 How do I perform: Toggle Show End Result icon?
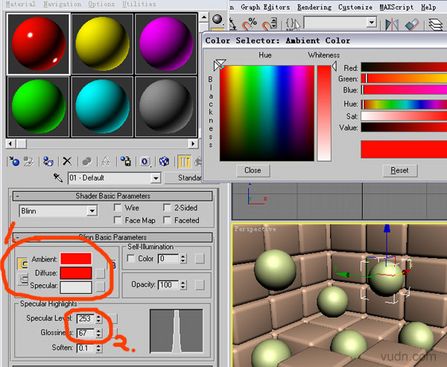184,162
